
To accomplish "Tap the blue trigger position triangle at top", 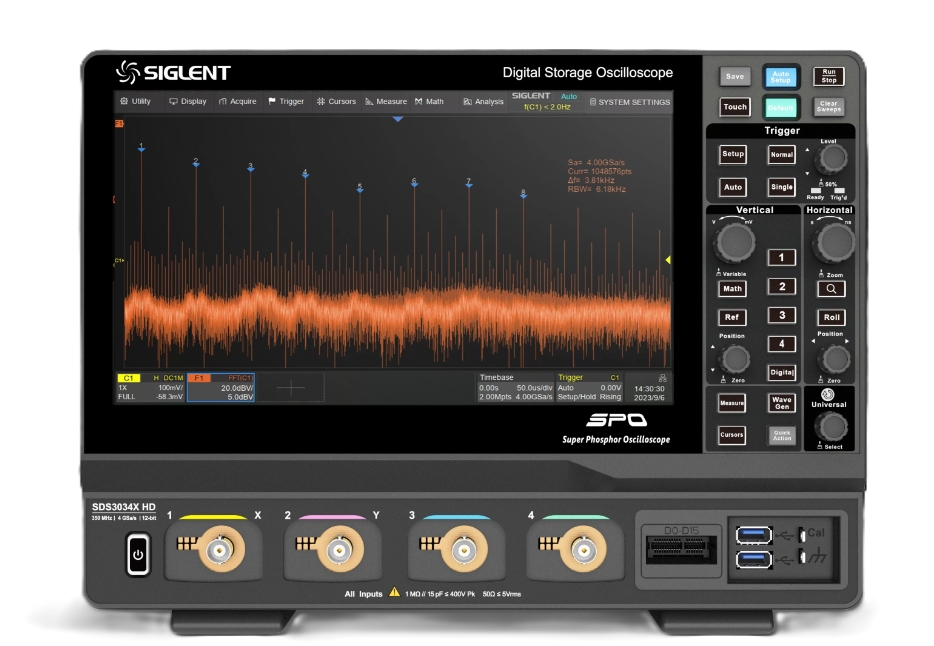I will [x=397, y=119].
